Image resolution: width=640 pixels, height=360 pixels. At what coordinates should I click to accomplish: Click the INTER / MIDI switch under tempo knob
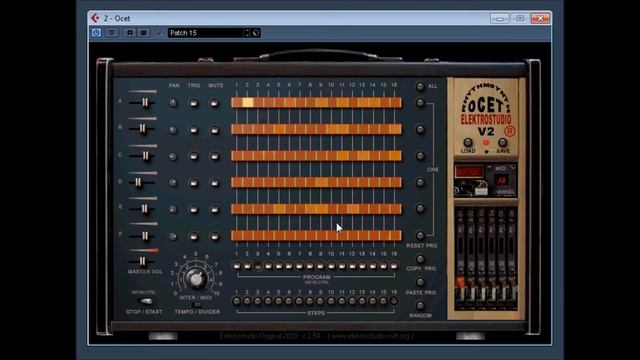coord(197,304)
